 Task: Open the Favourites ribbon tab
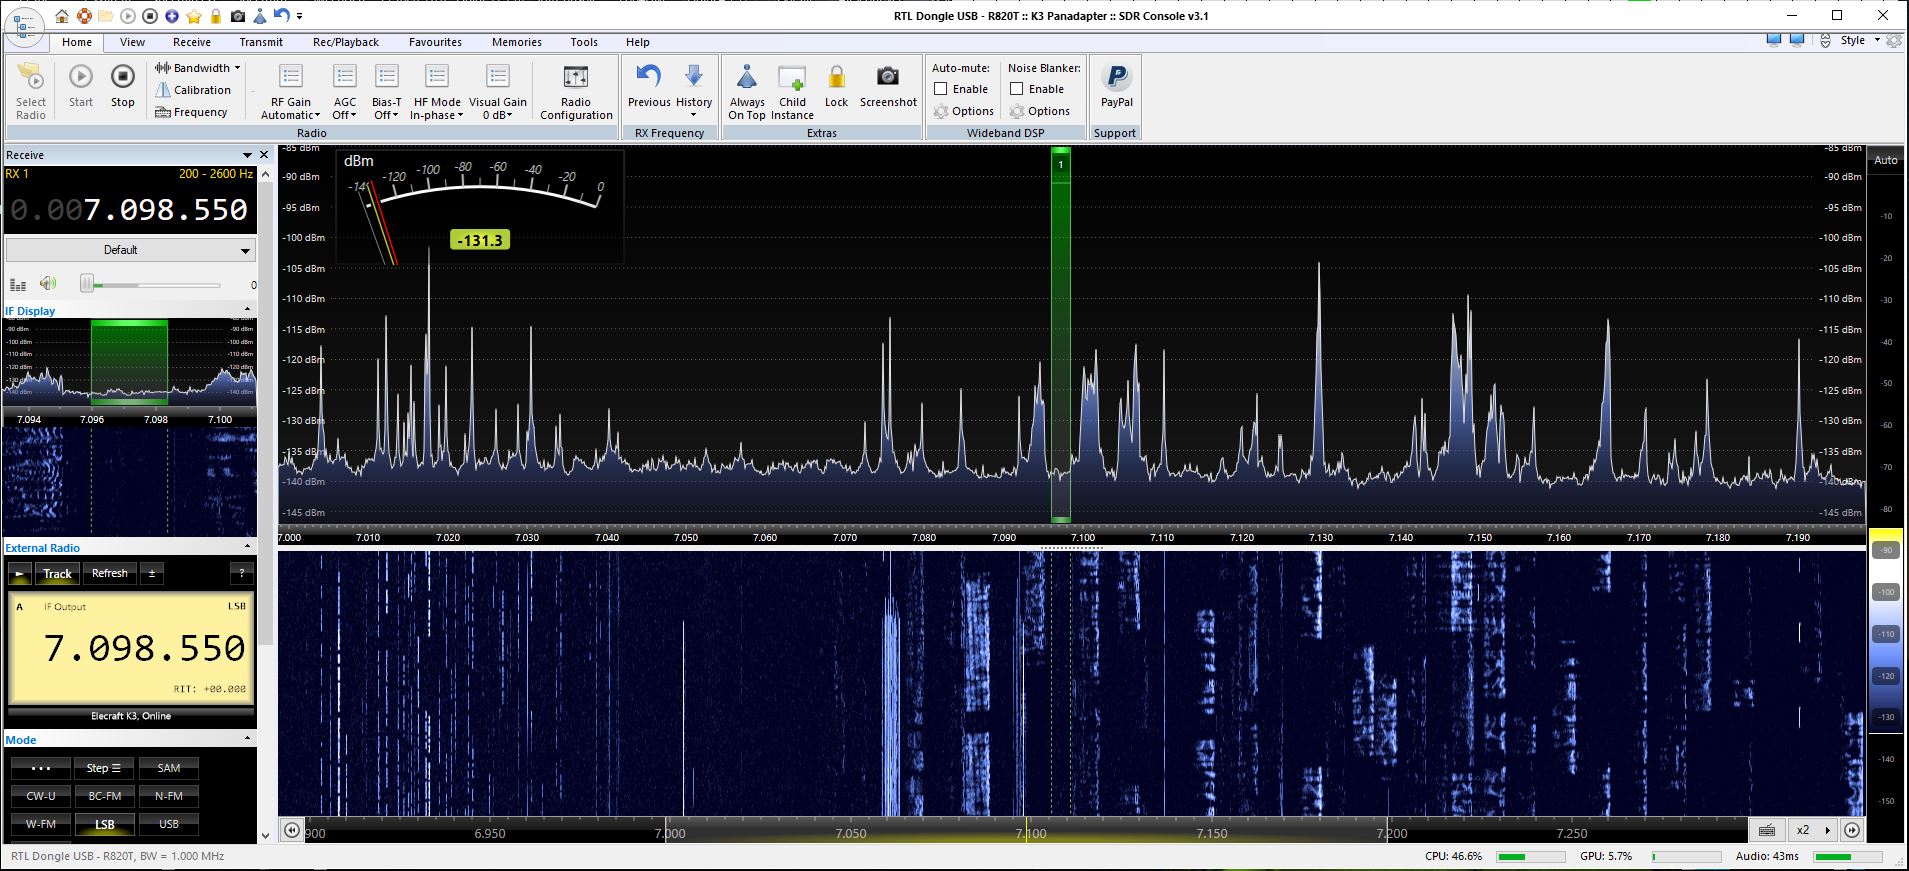pos(435,42)
